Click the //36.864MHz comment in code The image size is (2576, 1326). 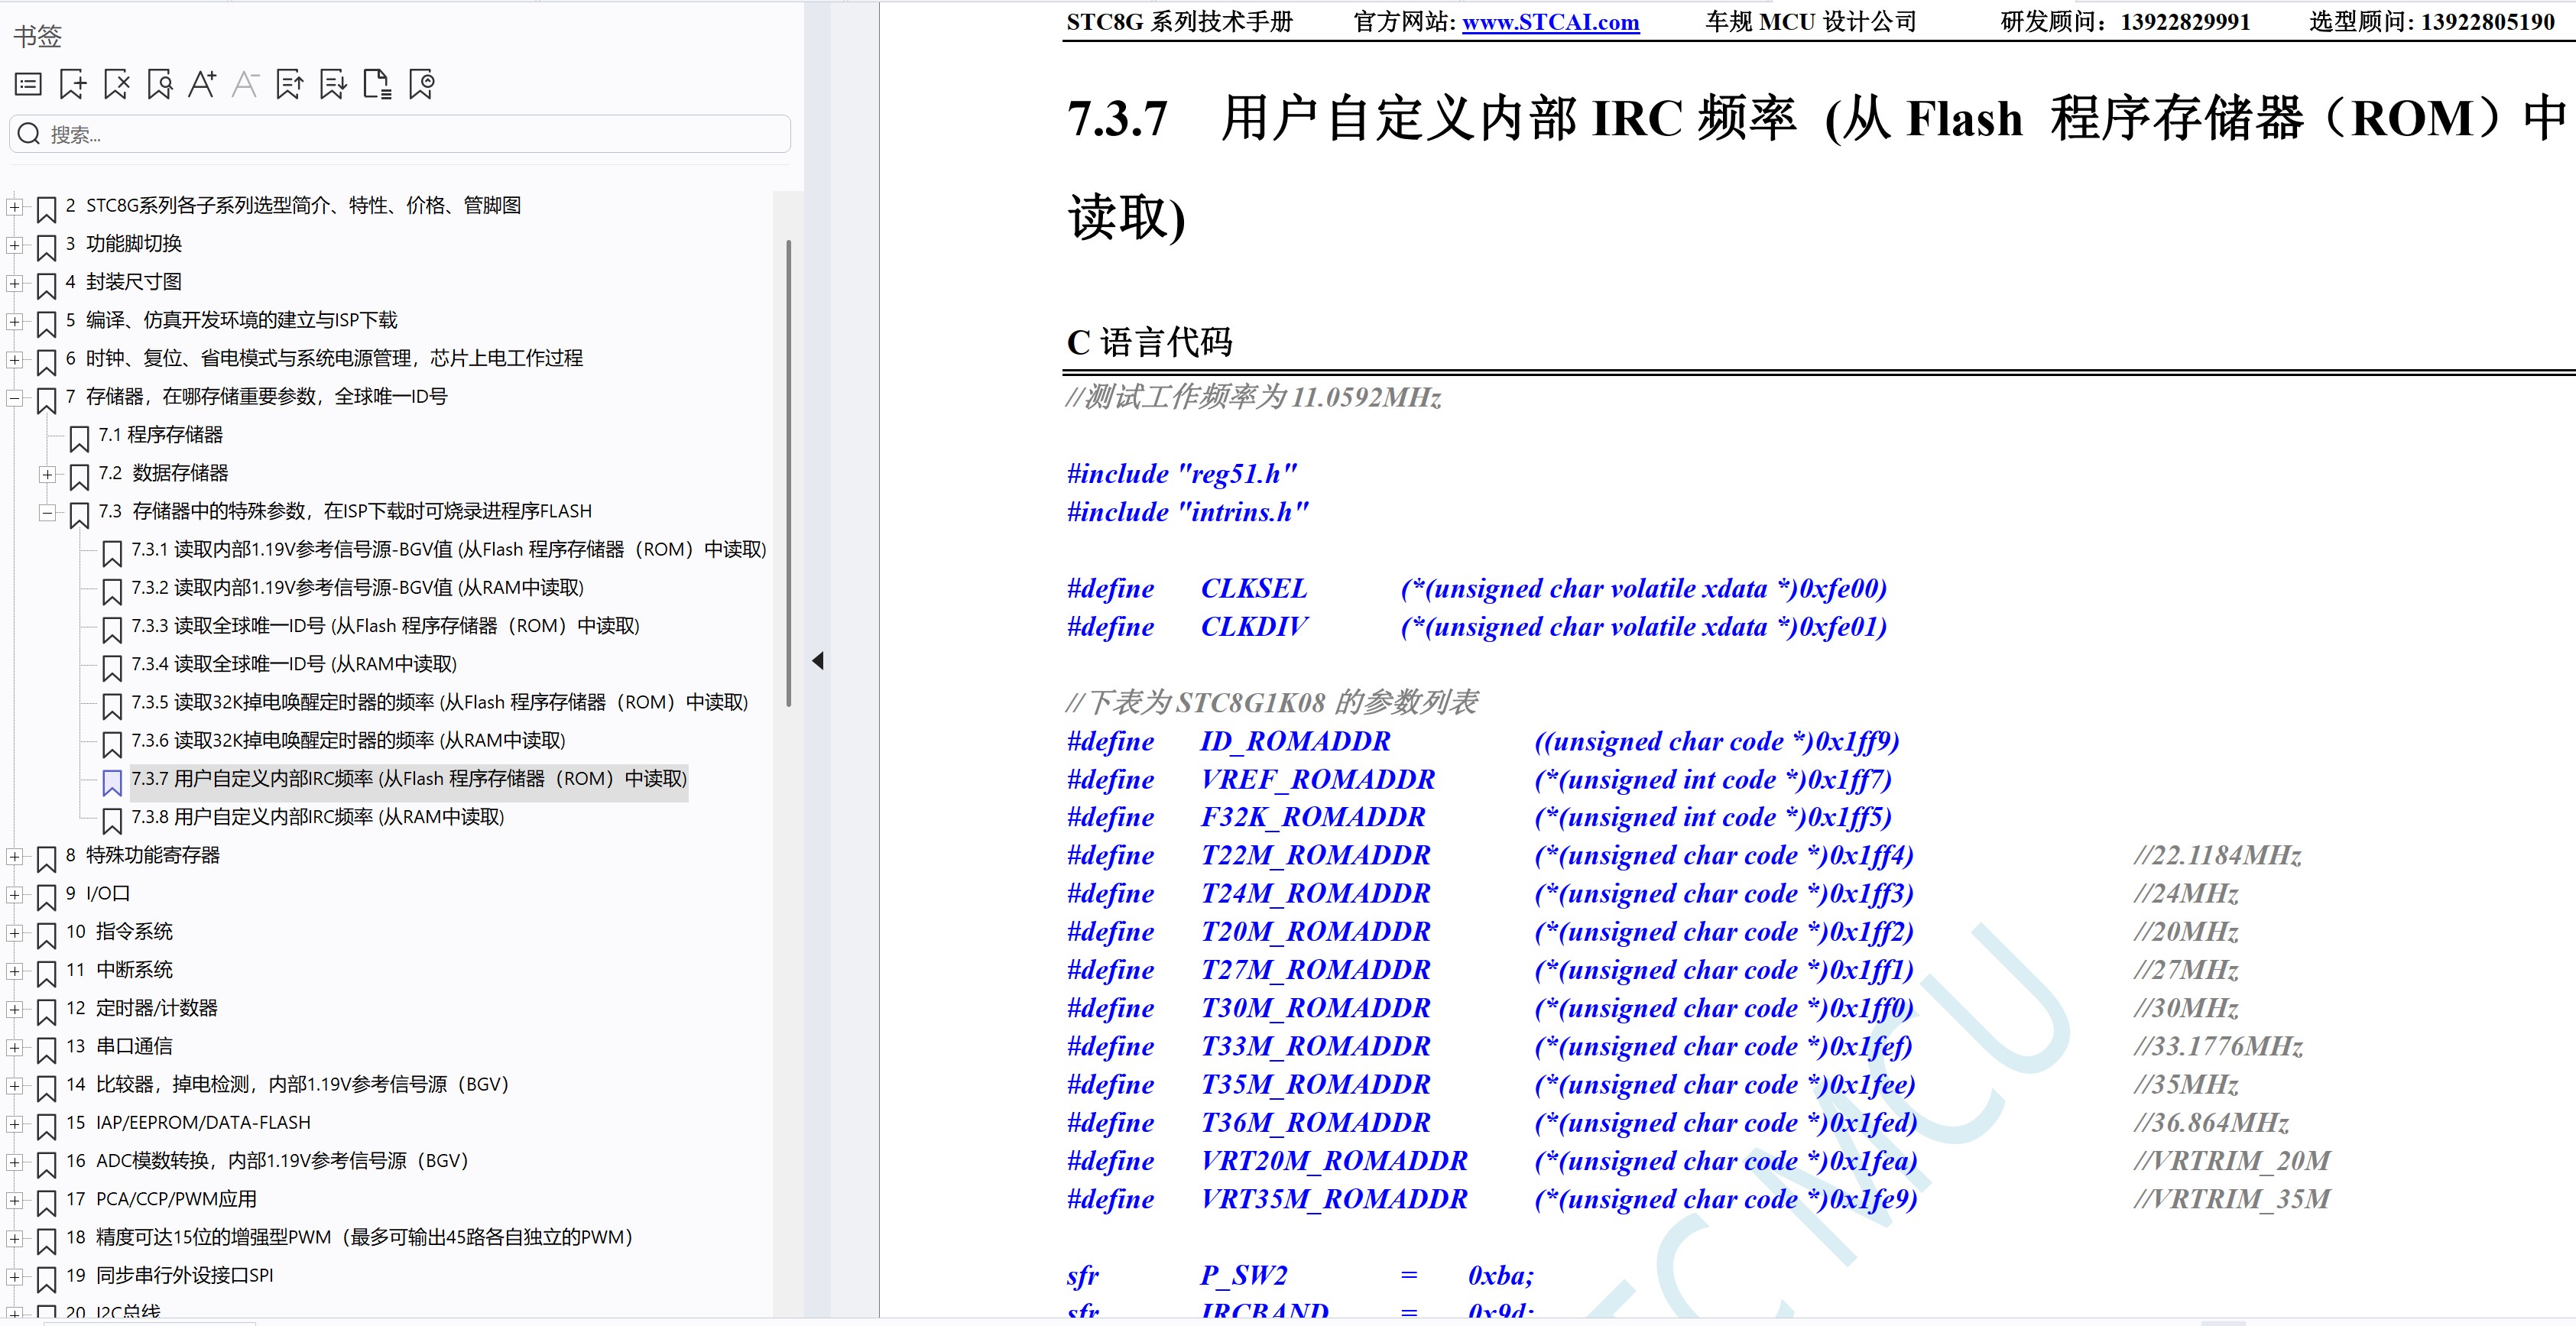click(x=2211, y=1123)
